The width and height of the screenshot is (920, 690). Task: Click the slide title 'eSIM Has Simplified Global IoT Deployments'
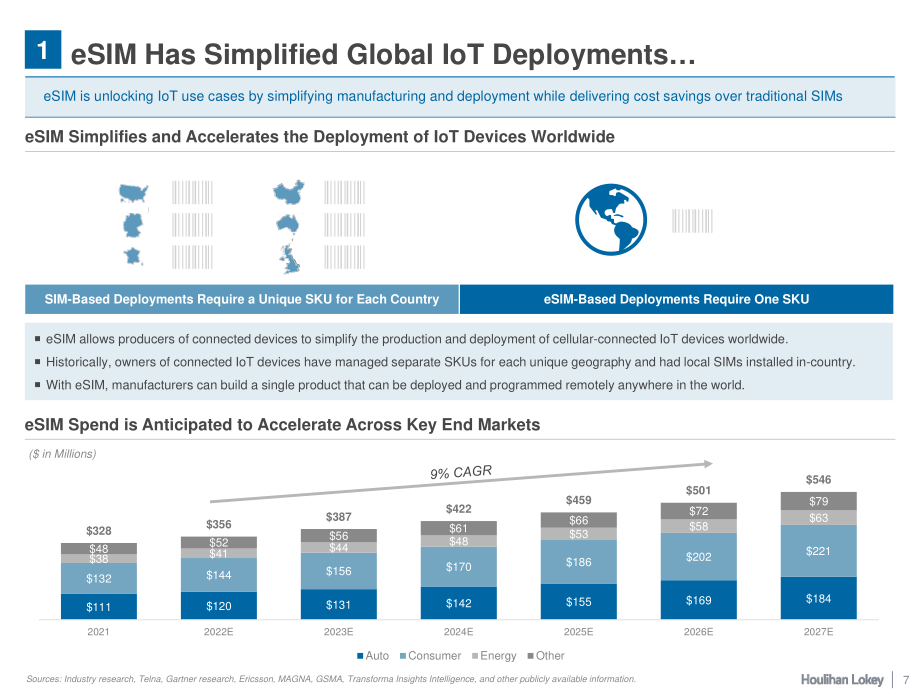tap(383, 55)
